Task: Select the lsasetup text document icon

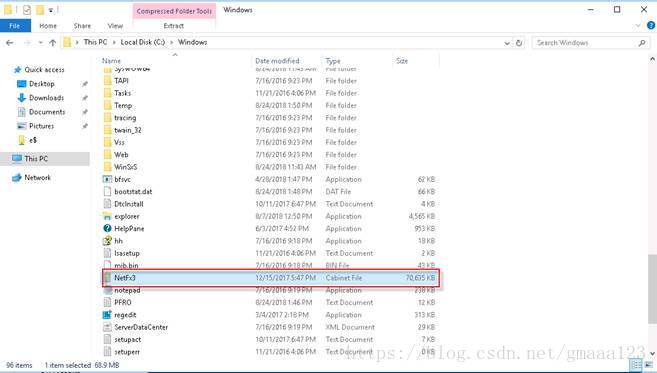Action: [108, 253]
